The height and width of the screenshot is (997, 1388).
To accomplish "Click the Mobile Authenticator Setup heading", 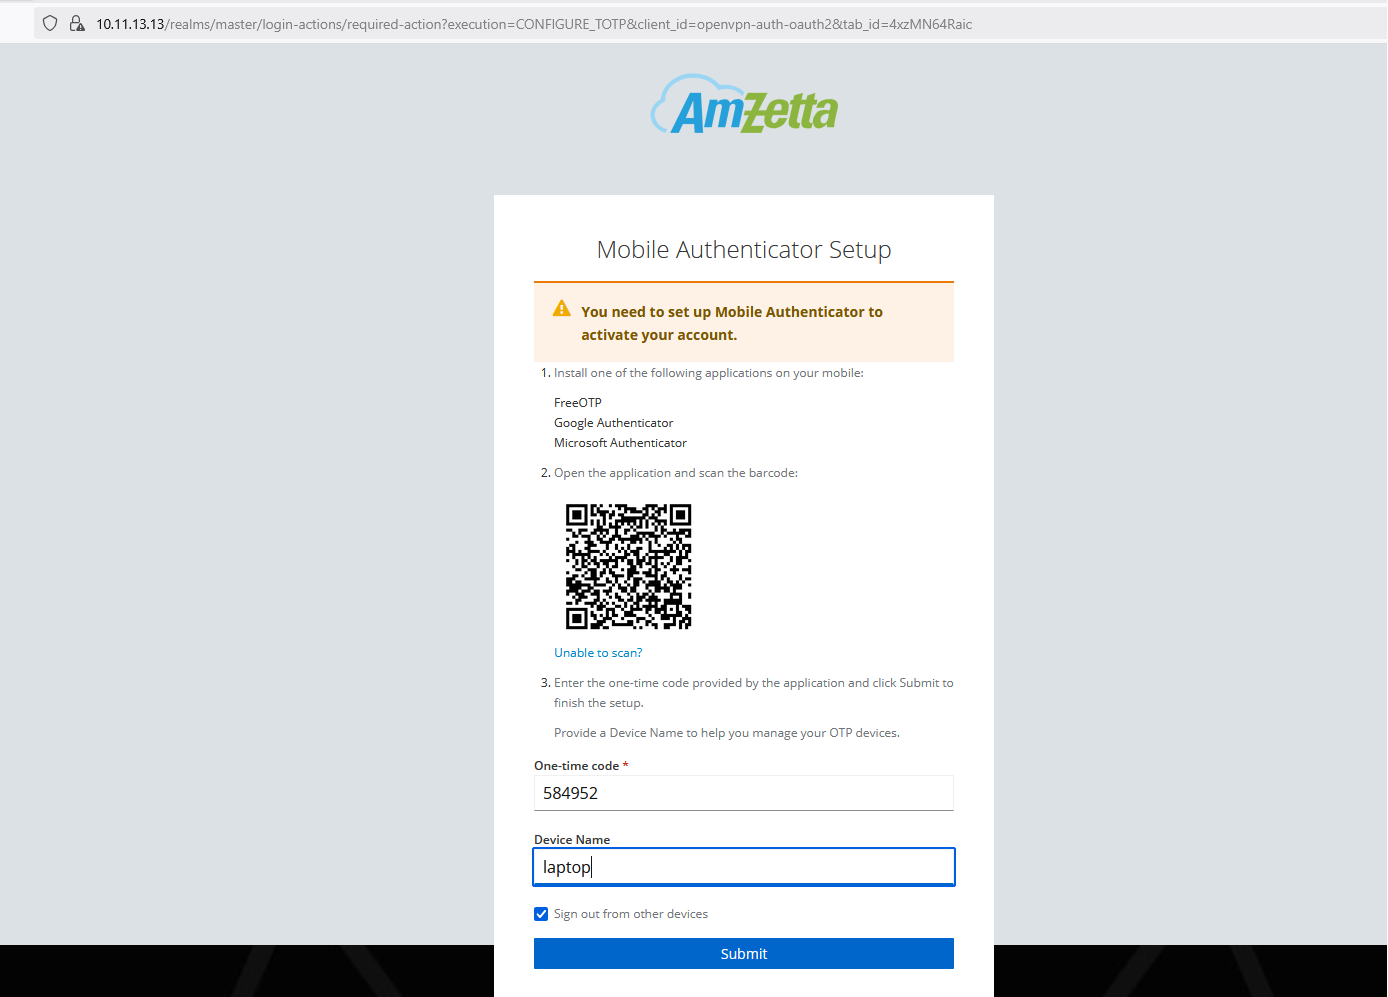I will click(744, 249).
